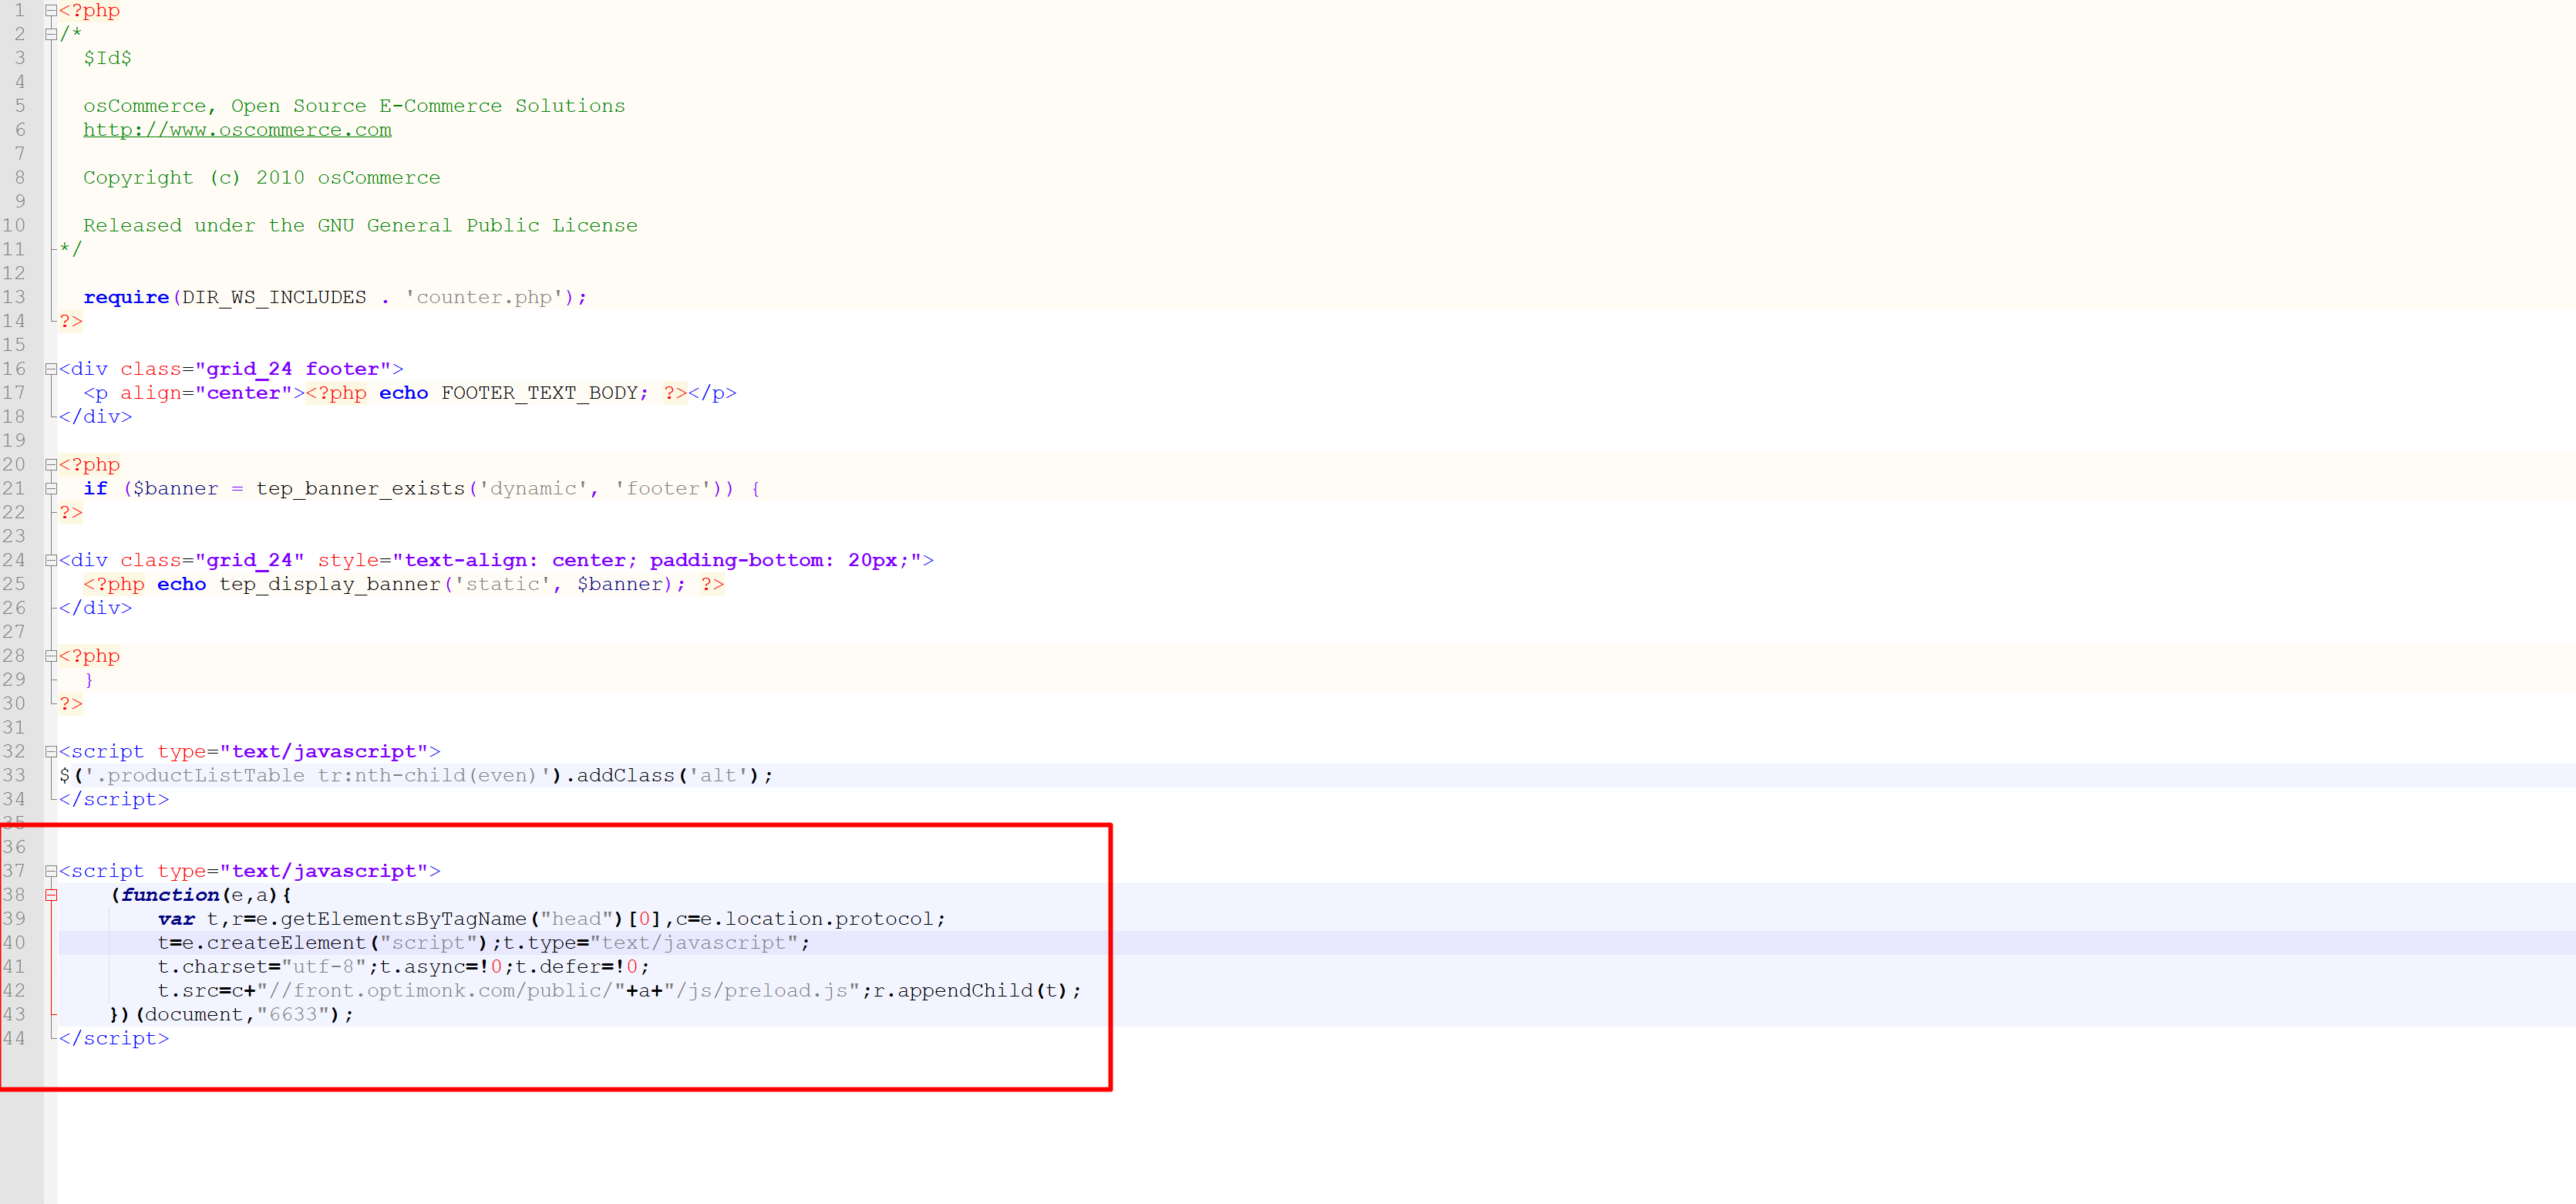Click the $Id$ comment text

tap(107, 58)
